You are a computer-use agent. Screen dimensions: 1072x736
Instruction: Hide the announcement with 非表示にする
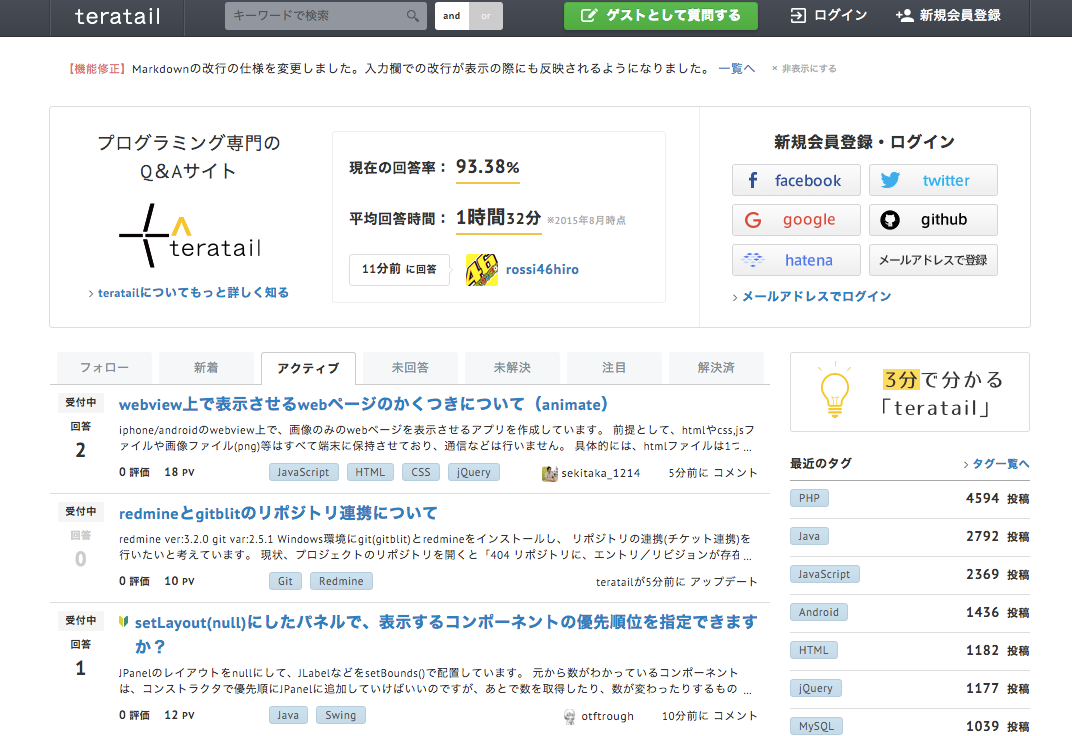804,68
